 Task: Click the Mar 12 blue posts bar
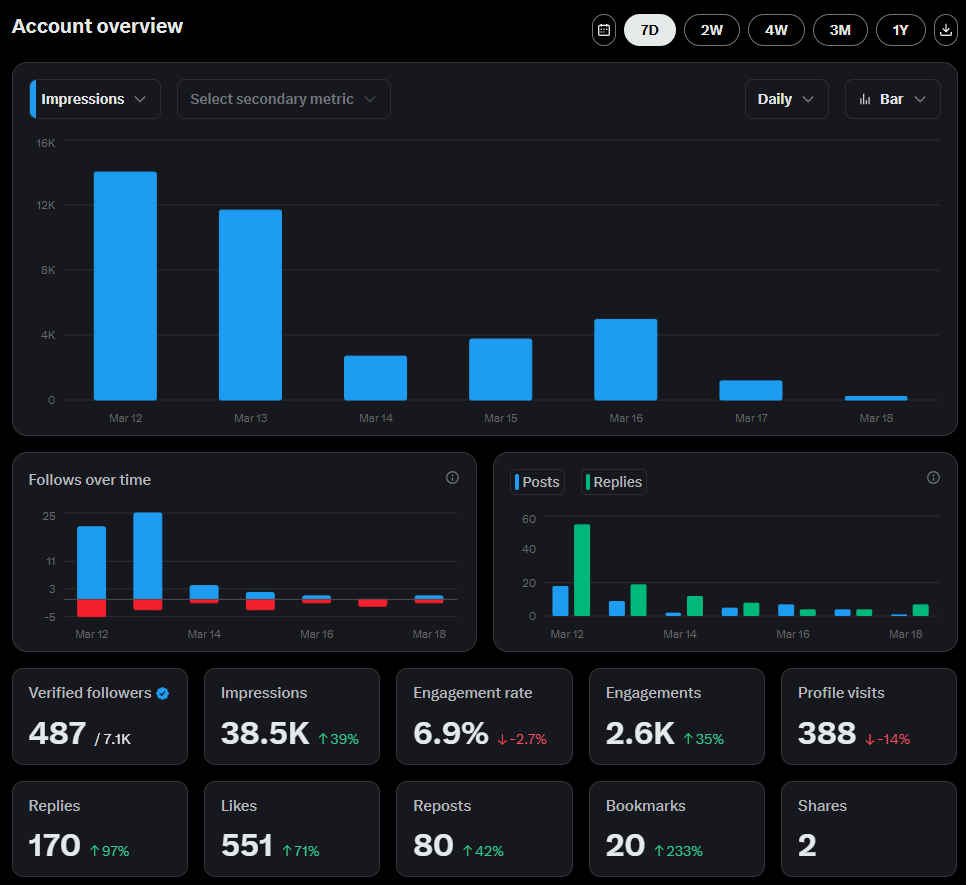561,601
